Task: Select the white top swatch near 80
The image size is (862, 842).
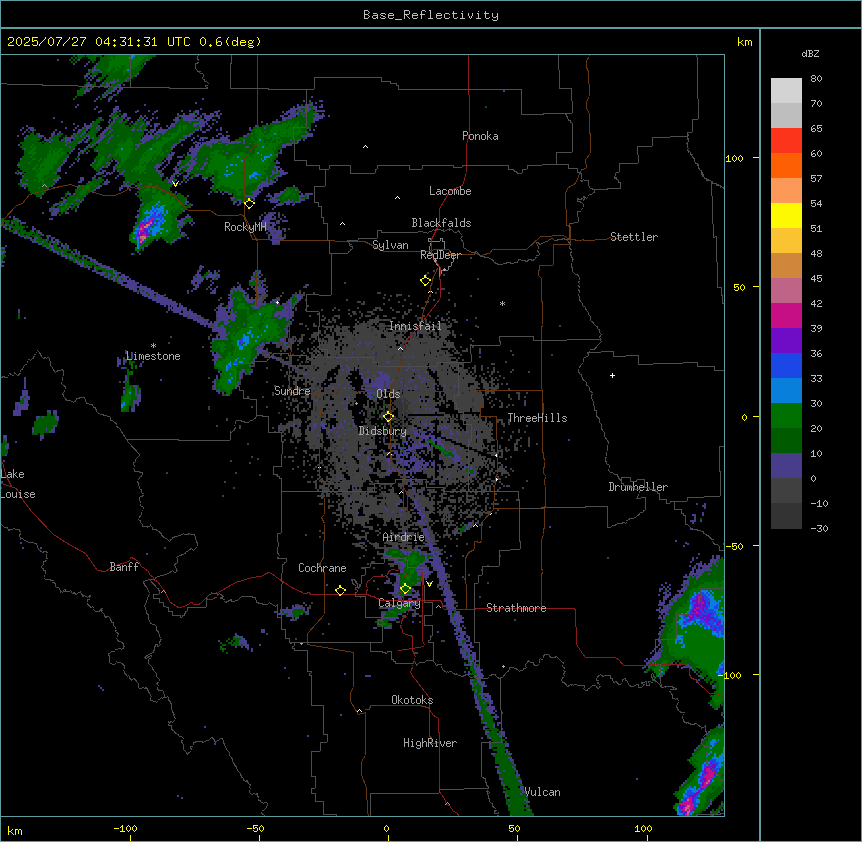Action: (x=786, y=91)
